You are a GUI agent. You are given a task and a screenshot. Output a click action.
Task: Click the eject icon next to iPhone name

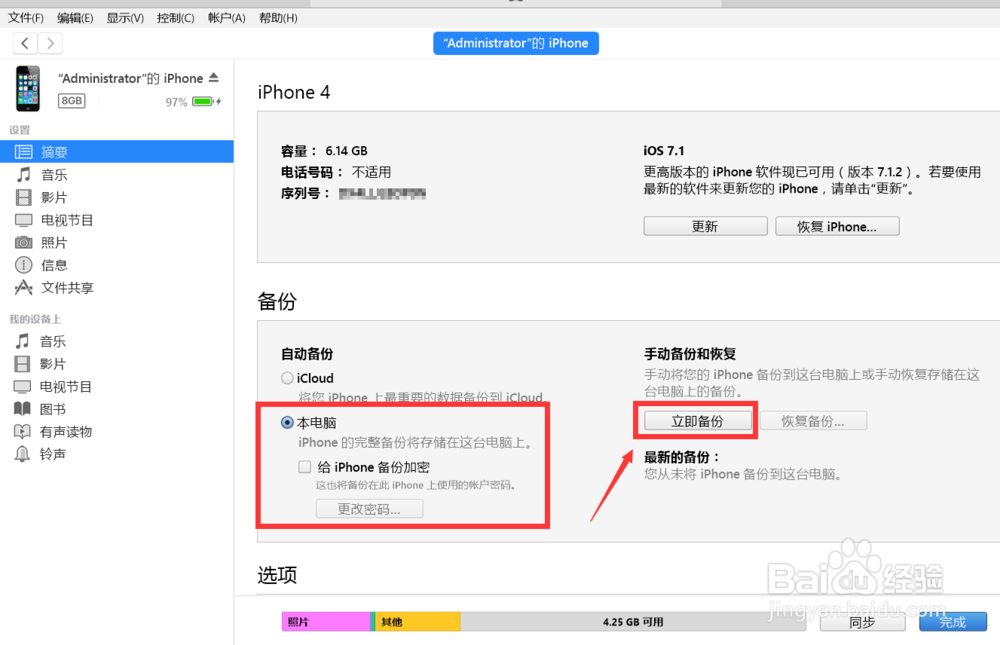click(x=214, y=78)
